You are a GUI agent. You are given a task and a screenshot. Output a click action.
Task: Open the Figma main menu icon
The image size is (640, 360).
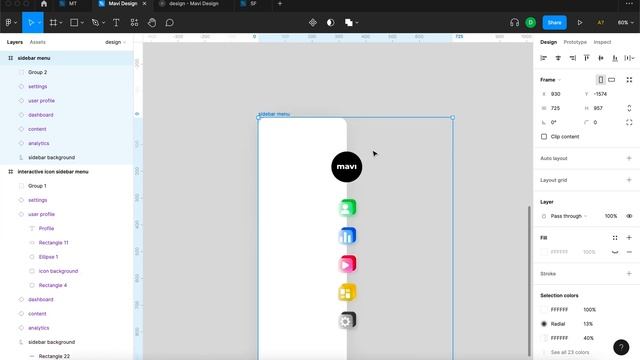(8, 23)
